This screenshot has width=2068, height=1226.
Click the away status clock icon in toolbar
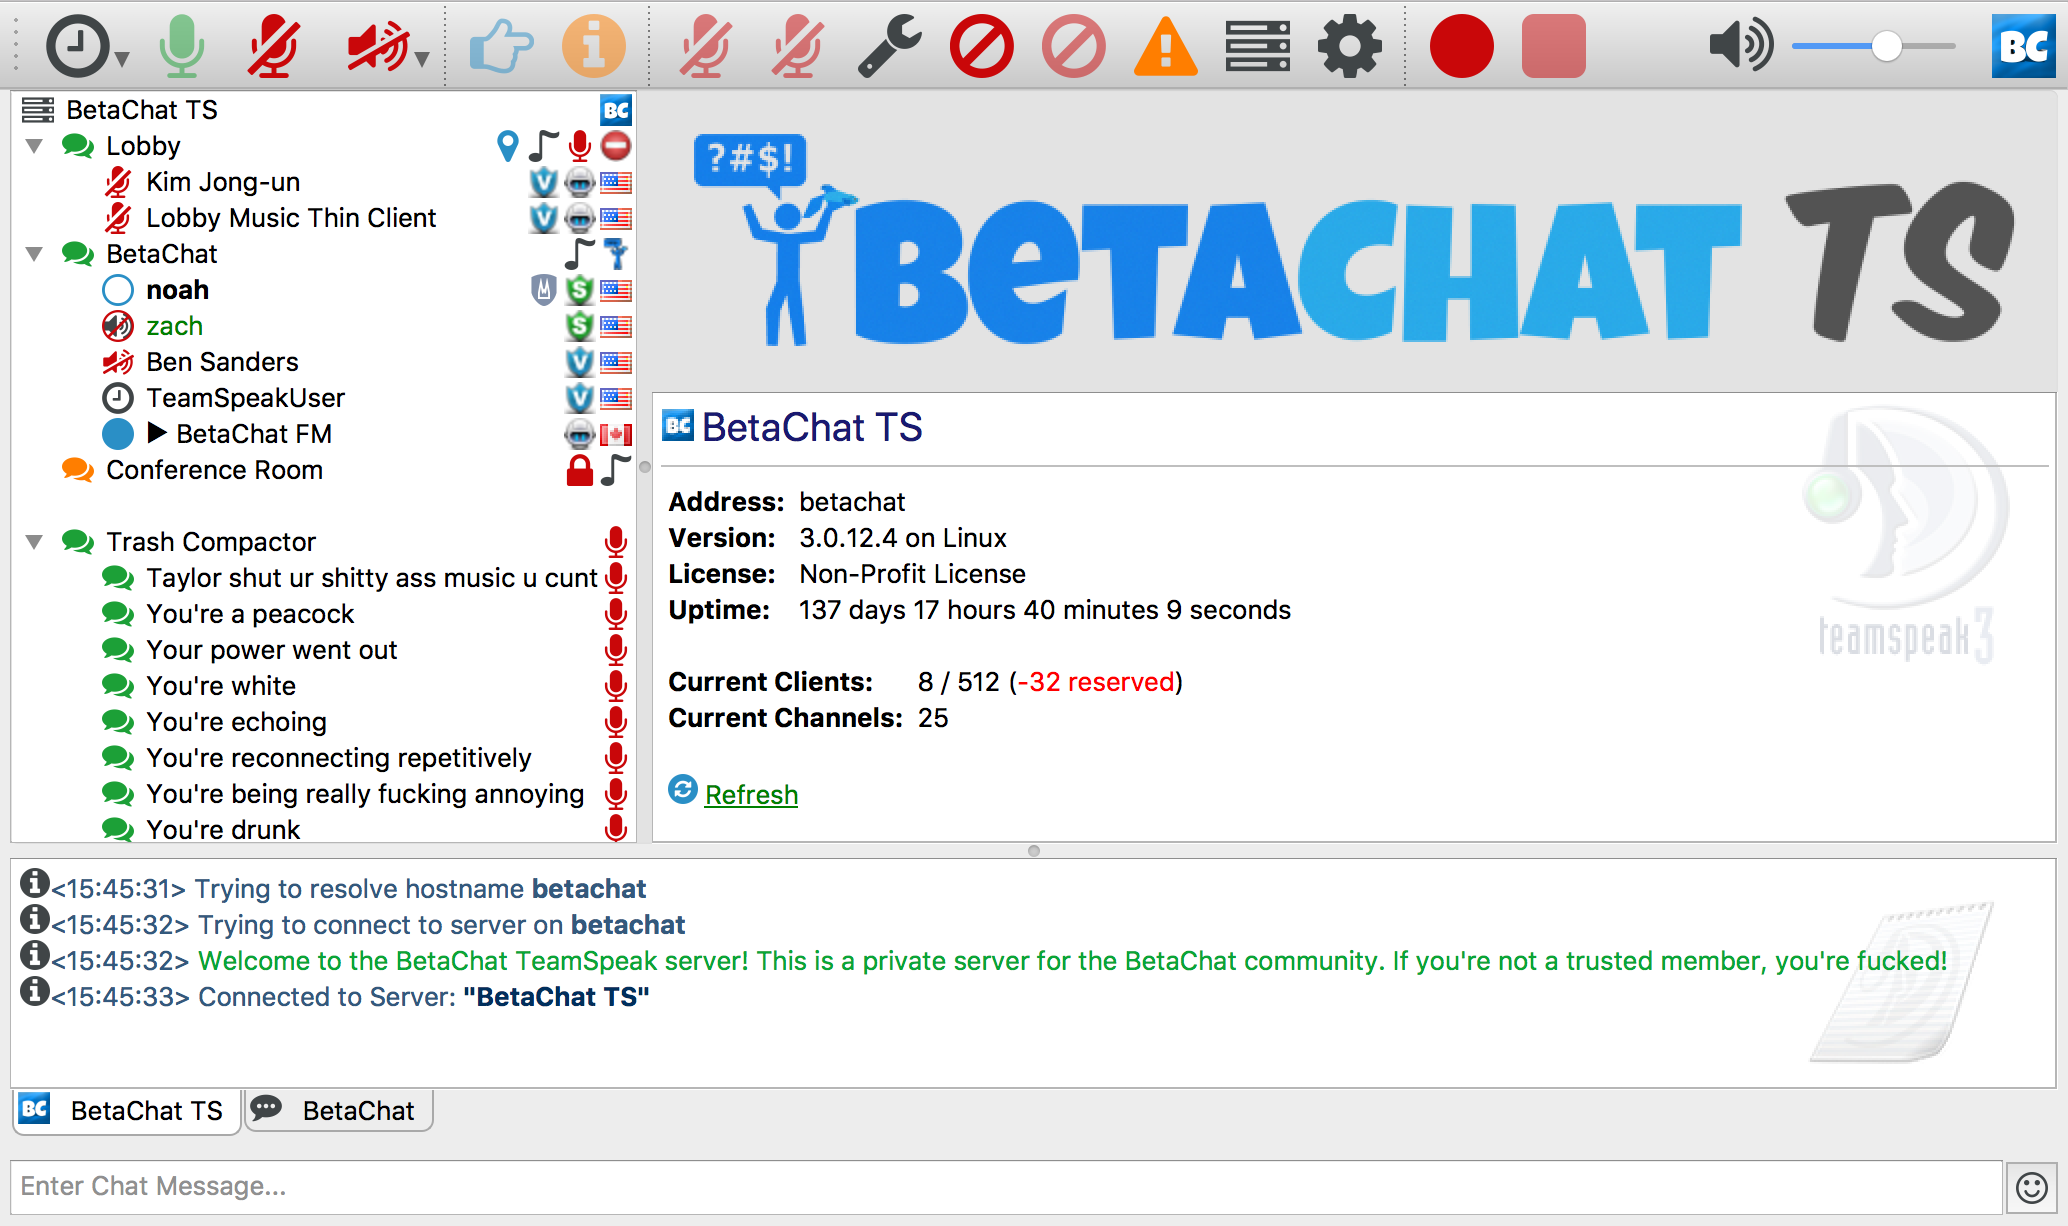(x=76, y=46)
